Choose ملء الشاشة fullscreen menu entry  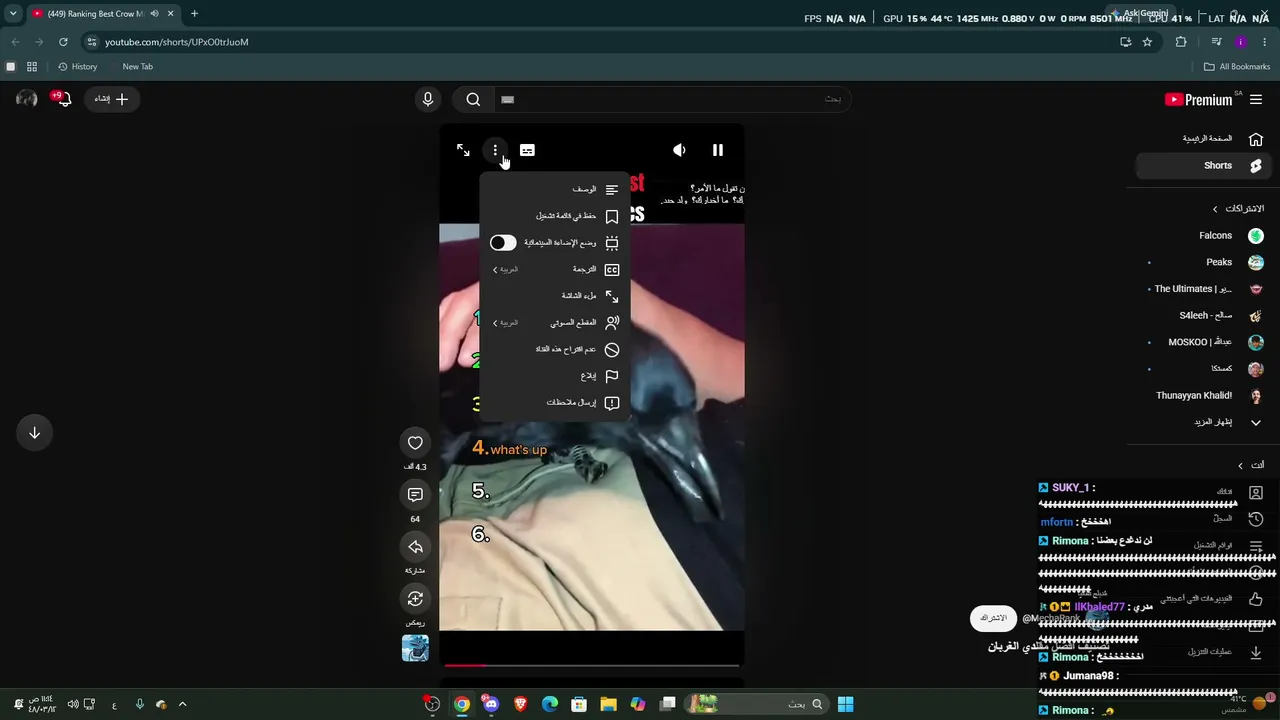[x=555, y=296]
